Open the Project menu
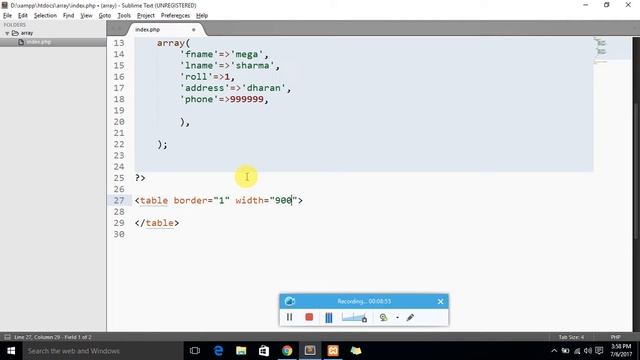 pos(146,16)
